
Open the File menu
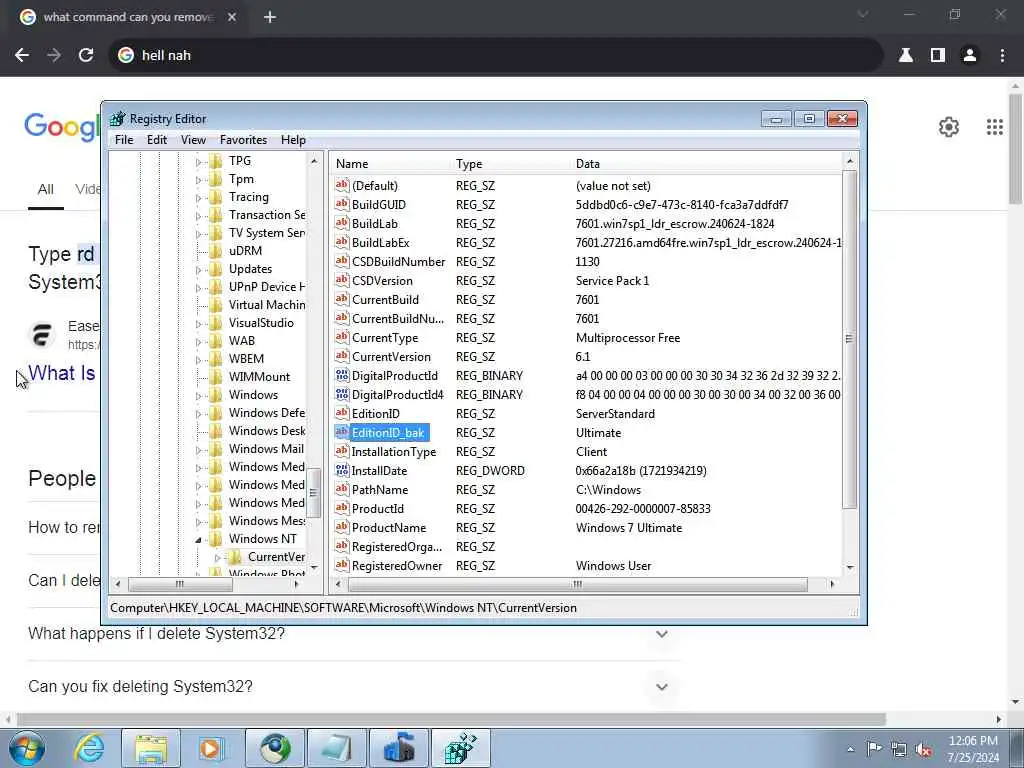pyautogui.click(x=124, y=140)
